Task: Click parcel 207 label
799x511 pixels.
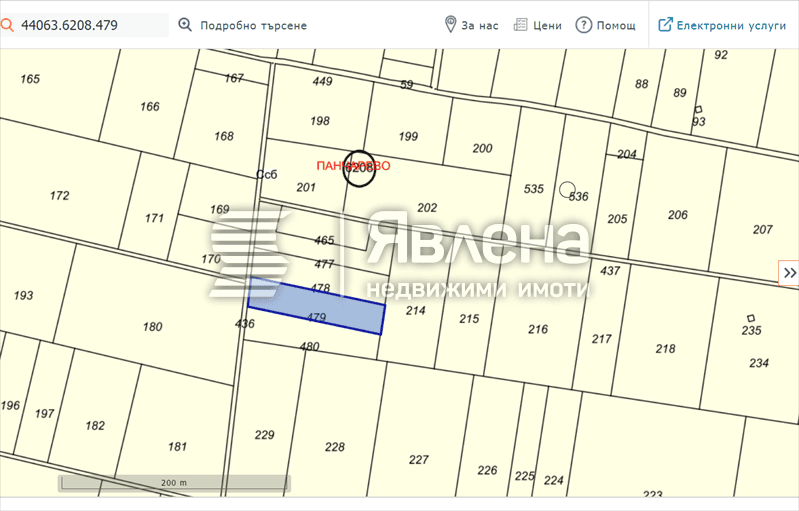Action: [762, 229]
